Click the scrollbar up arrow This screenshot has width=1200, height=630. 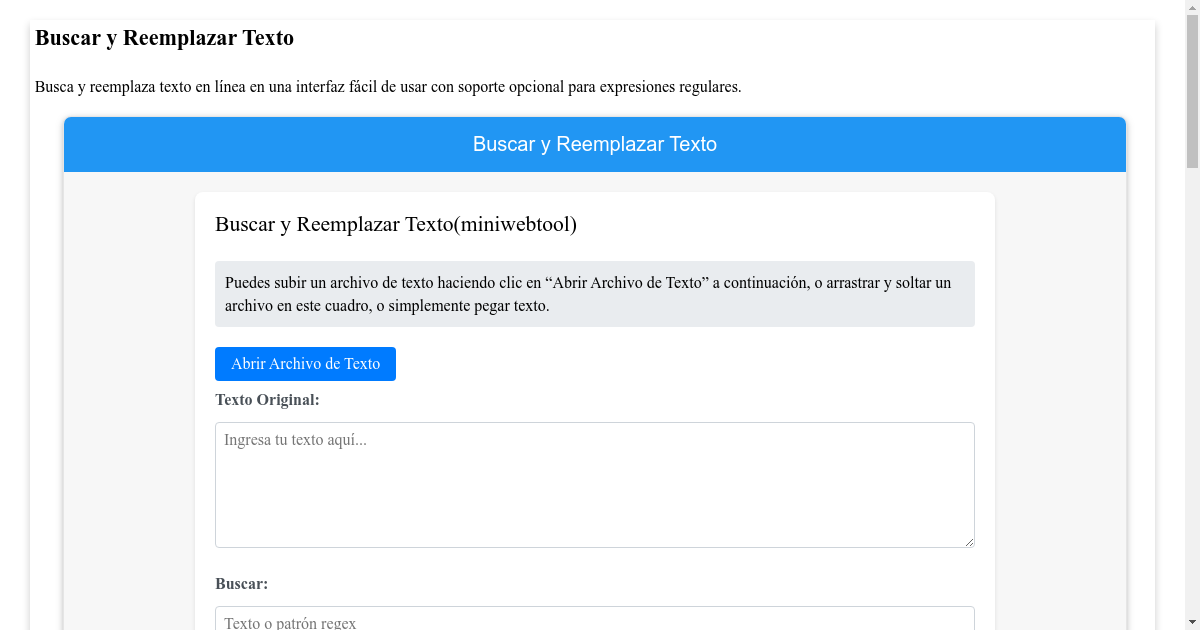1192,7
